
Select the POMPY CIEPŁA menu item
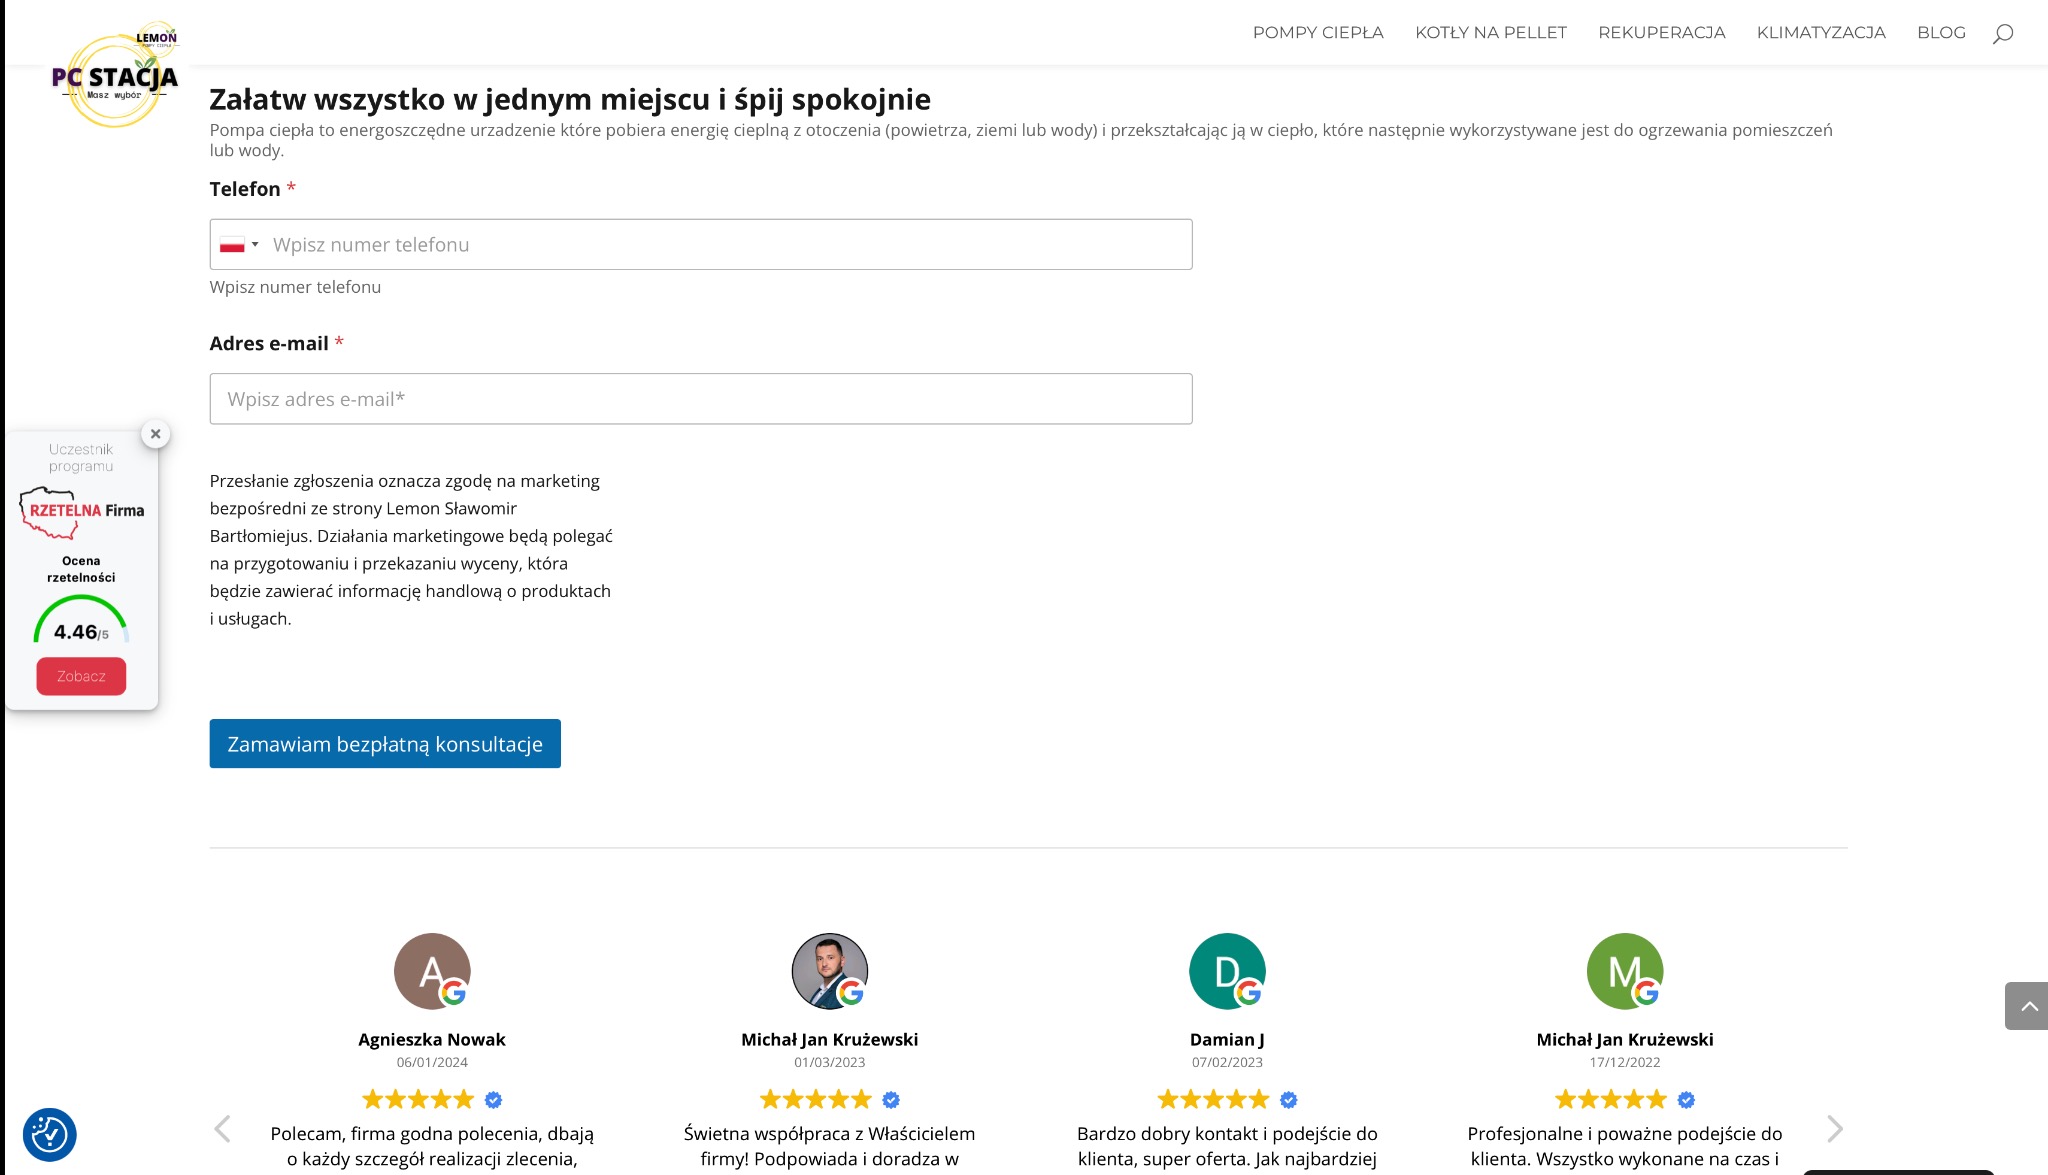pyautogui.click(x=1317, y=31)
